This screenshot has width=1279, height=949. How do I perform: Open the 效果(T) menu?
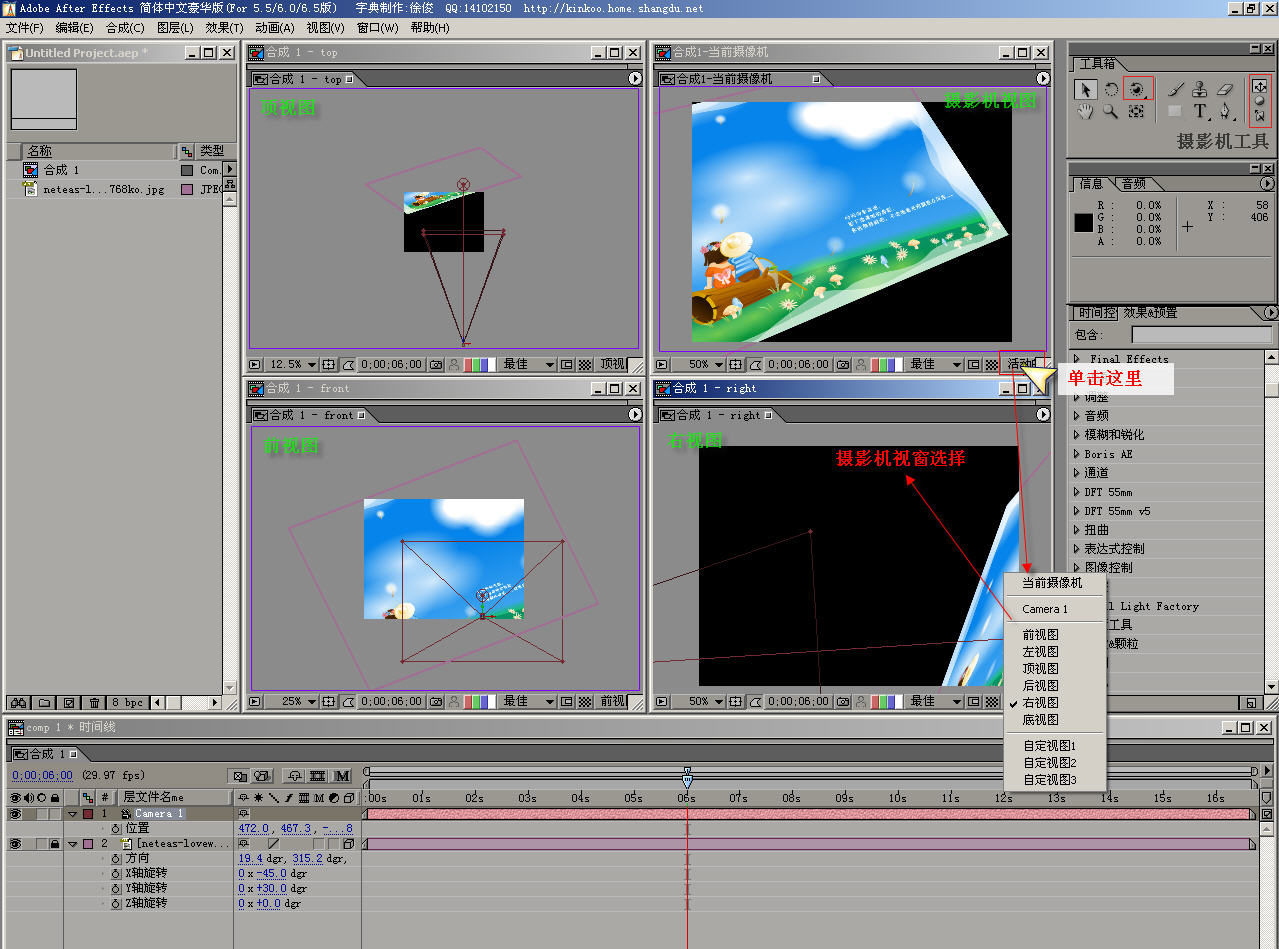click(x=224, y=28)
